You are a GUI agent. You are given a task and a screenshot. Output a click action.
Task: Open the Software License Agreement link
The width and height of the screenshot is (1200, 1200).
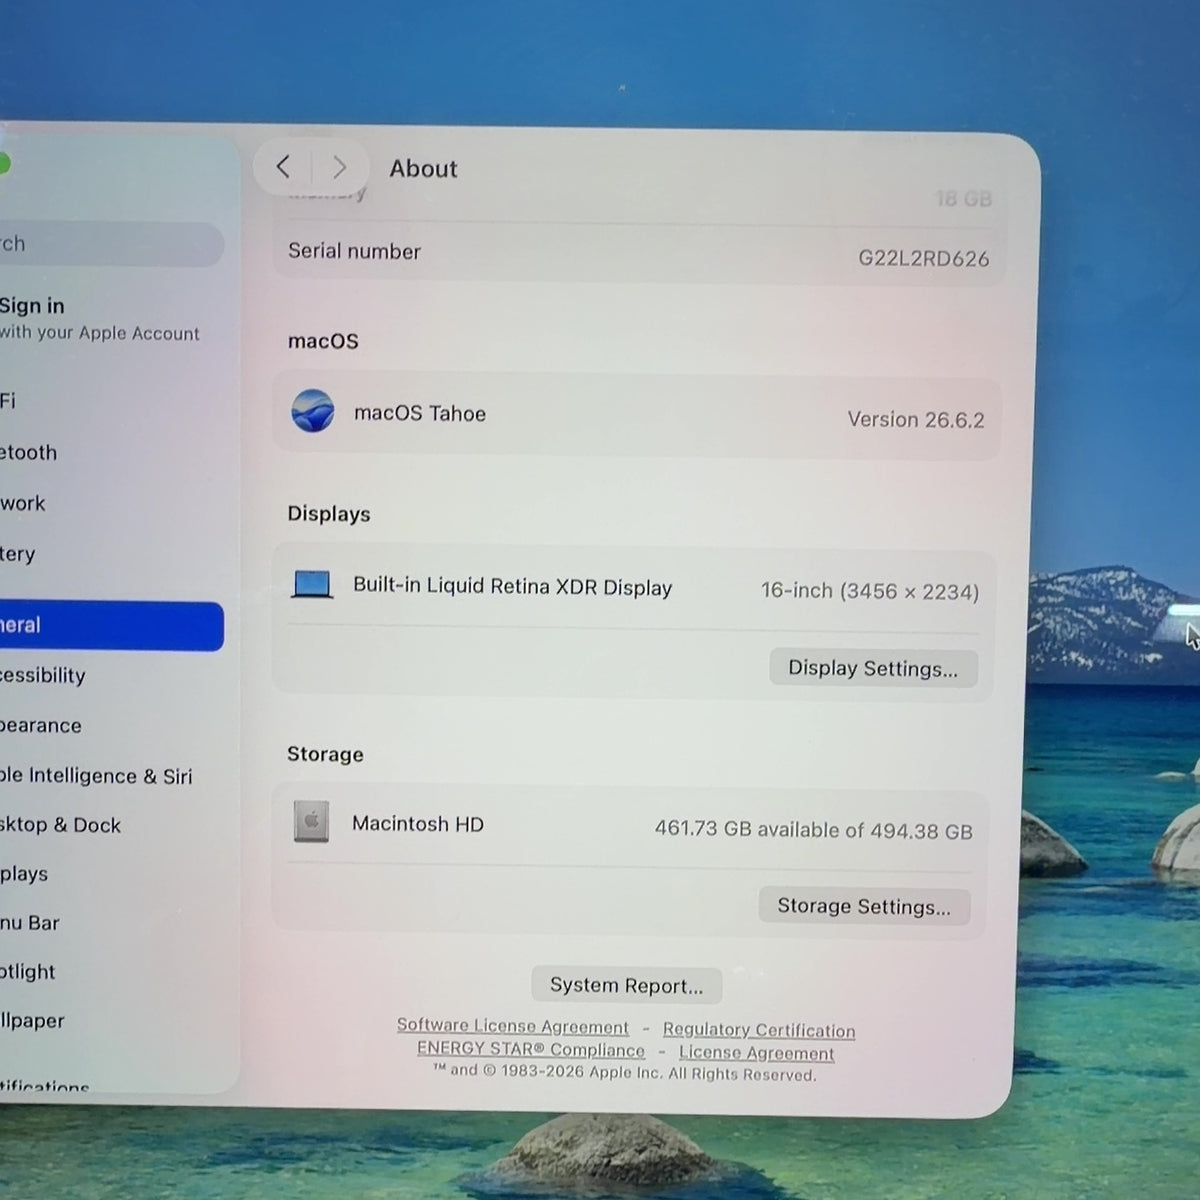[x=513, y=1026]
